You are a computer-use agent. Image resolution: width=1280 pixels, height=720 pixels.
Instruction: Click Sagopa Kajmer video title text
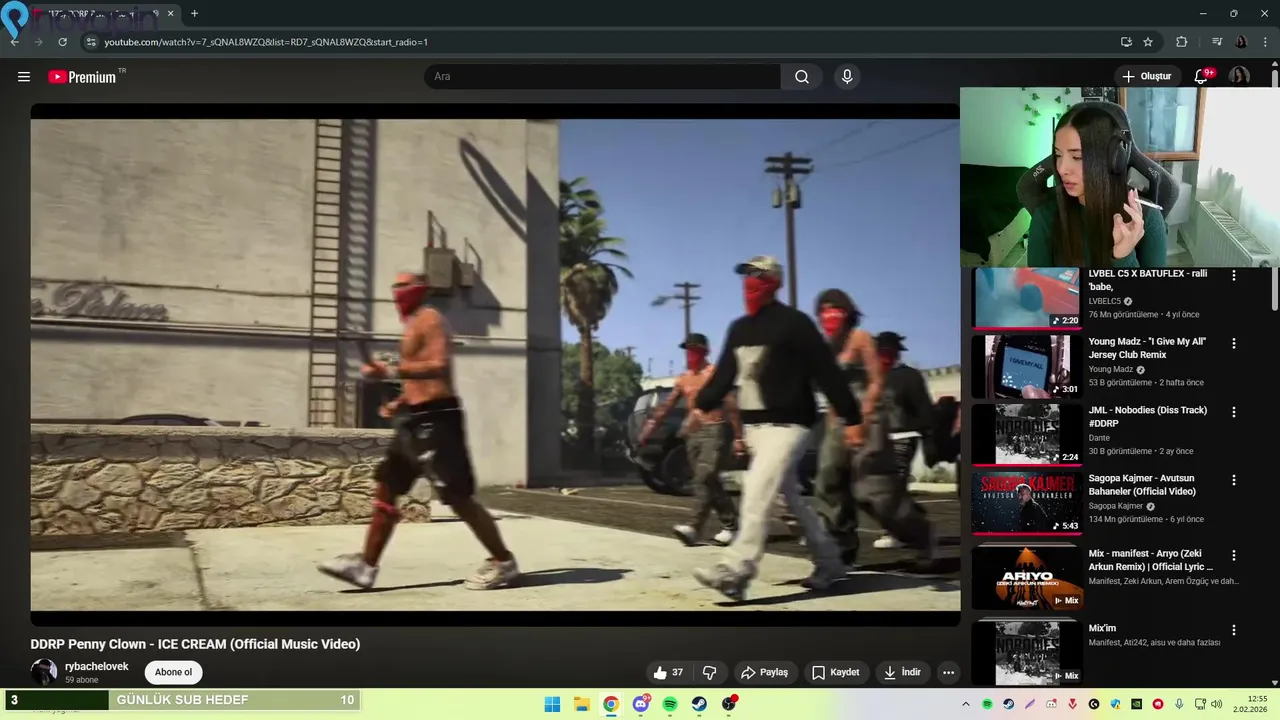[1142, 485]
